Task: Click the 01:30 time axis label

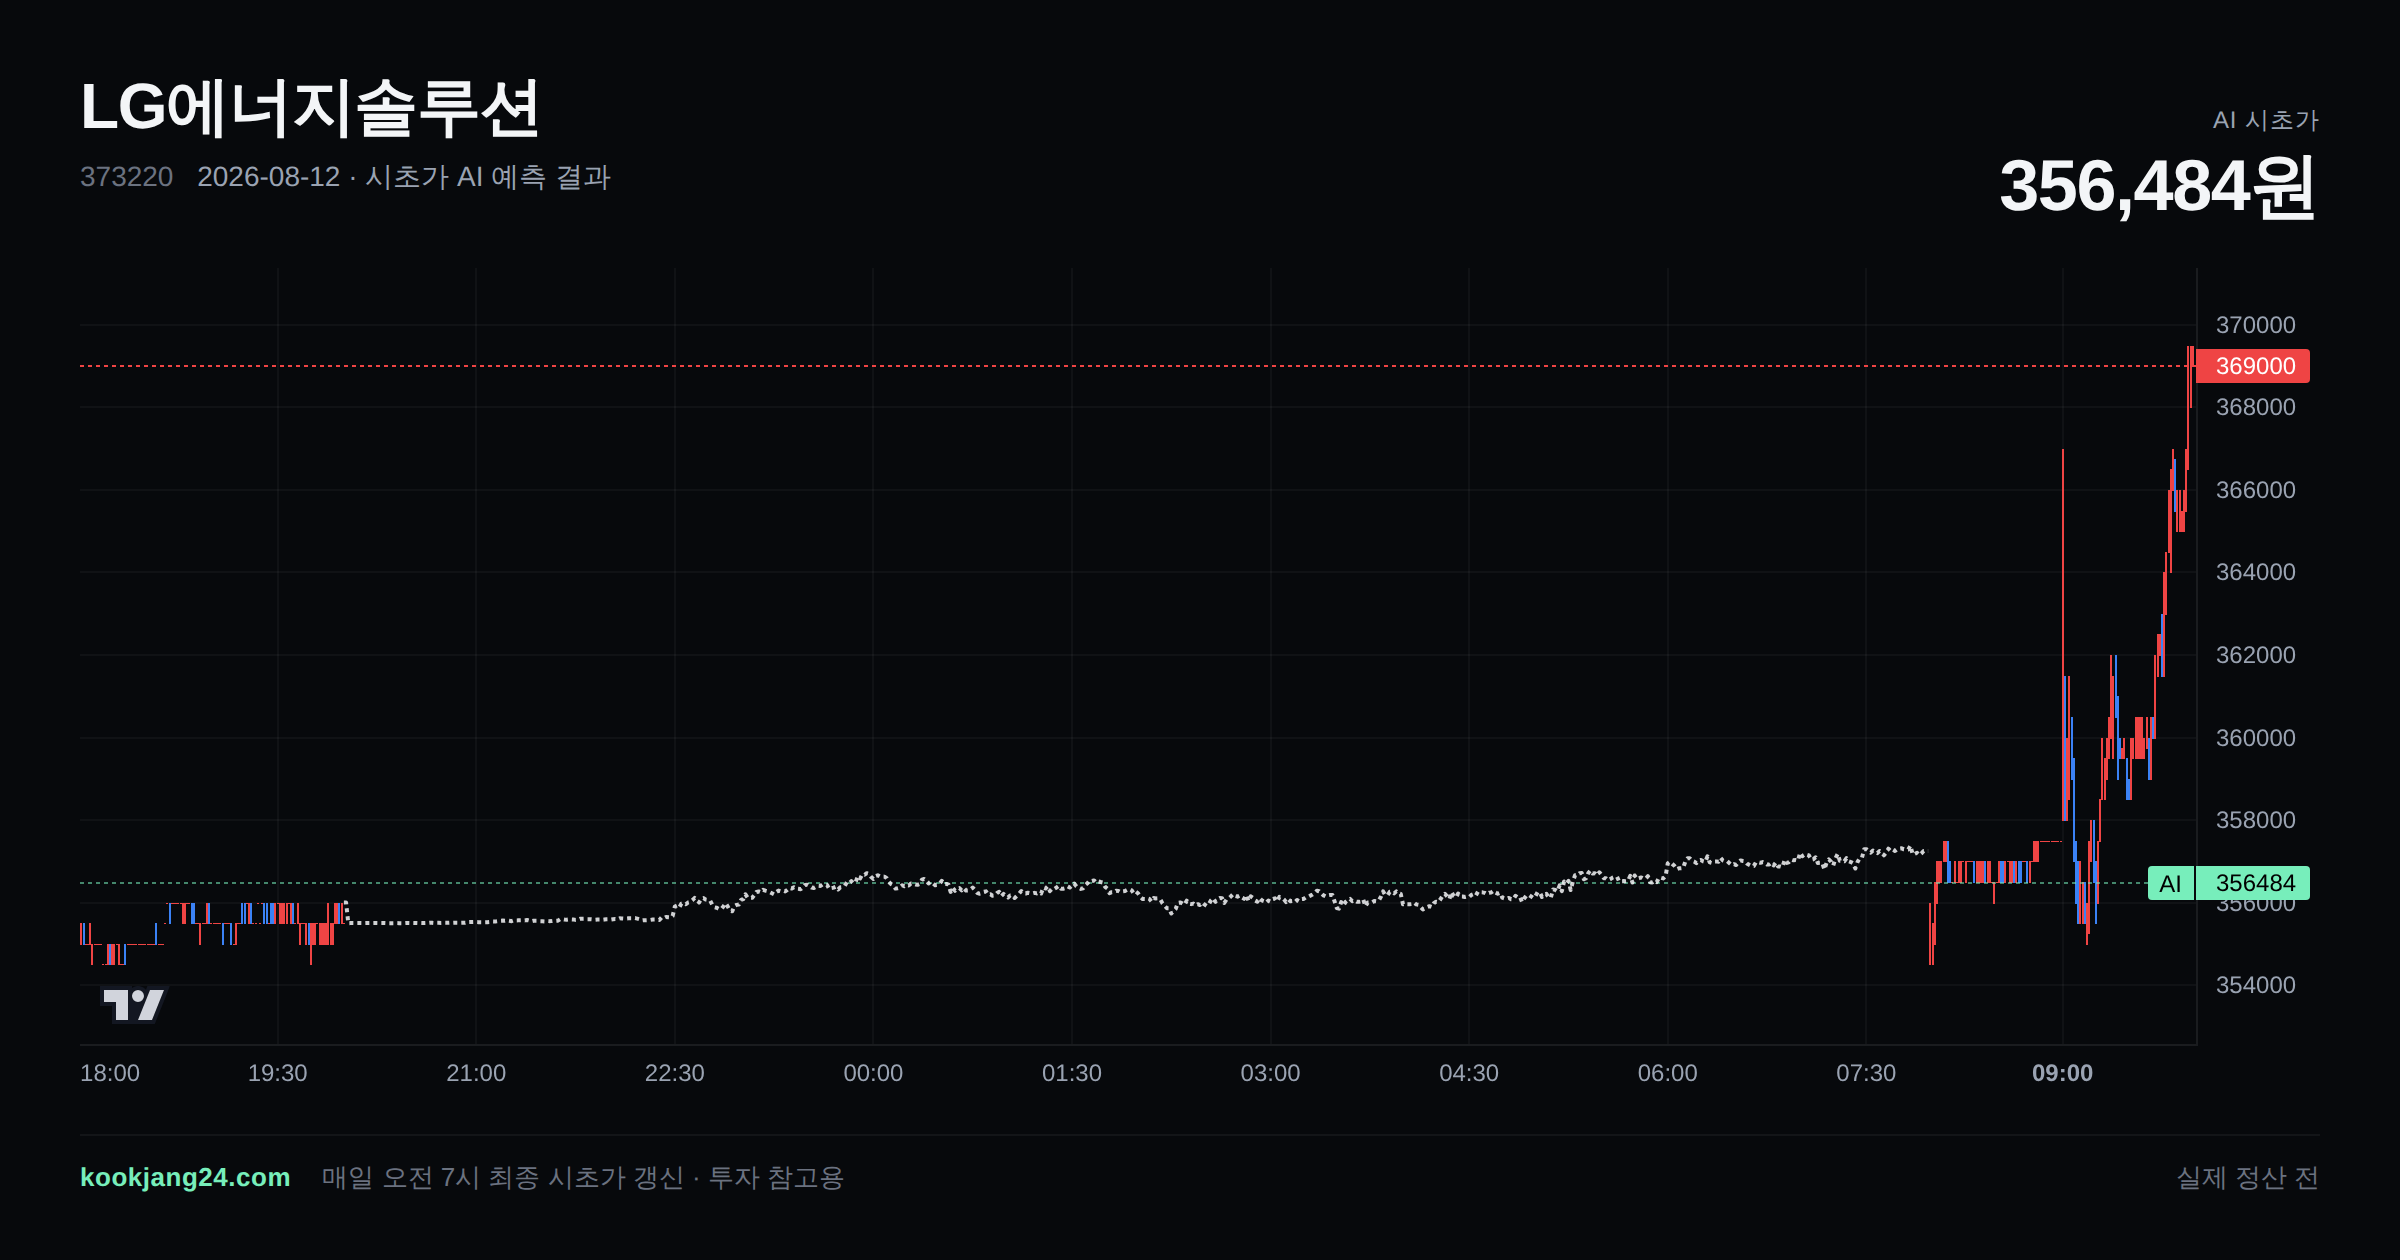Action: click(1072, 1073)
